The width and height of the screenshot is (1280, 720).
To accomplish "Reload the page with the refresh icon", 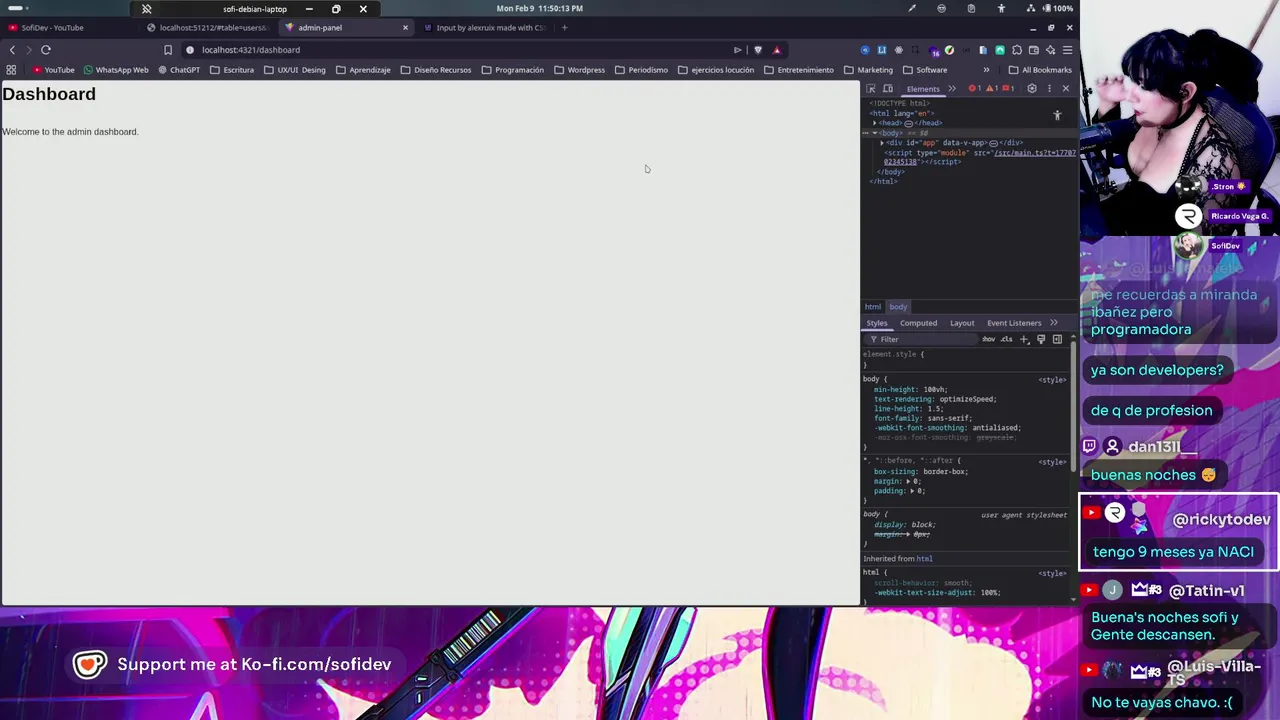I will click(46, 50).
